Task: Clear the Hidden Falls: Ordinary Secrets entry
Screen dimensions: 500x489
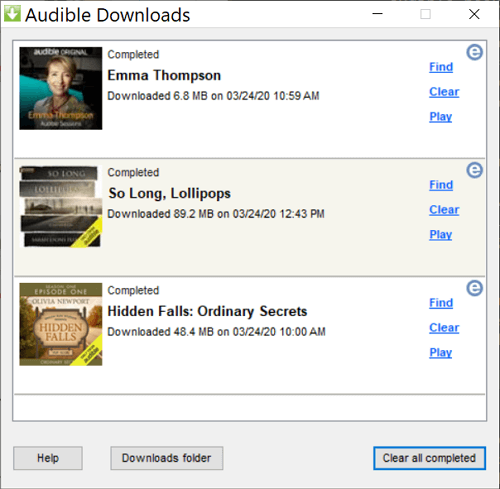Action: 444,328
